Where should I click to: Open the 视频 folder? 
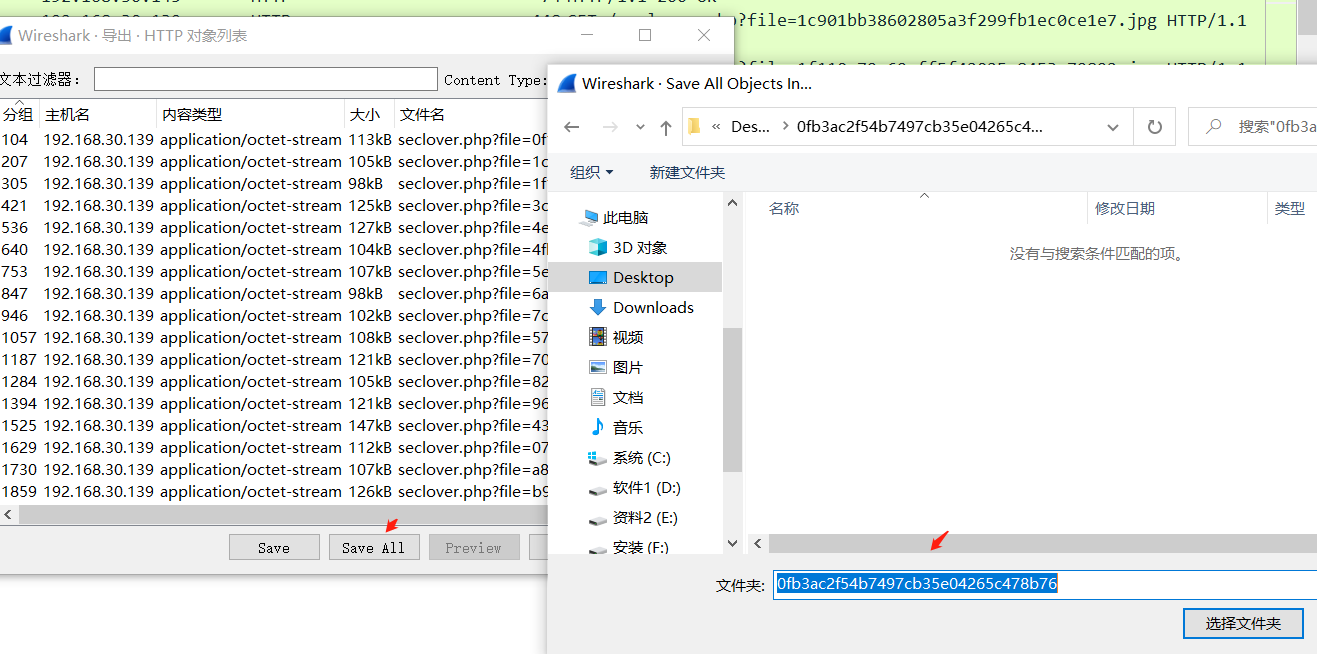point(628,337)
